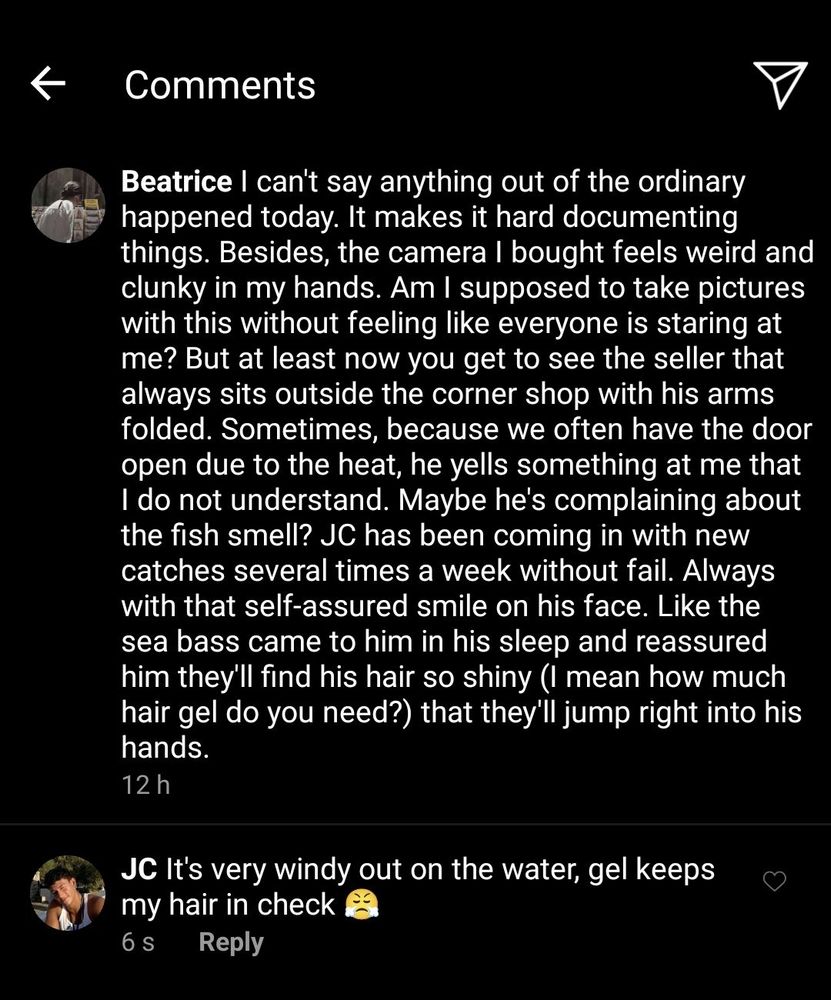Click the steaming angry face emoji

[x=362, y=904]
